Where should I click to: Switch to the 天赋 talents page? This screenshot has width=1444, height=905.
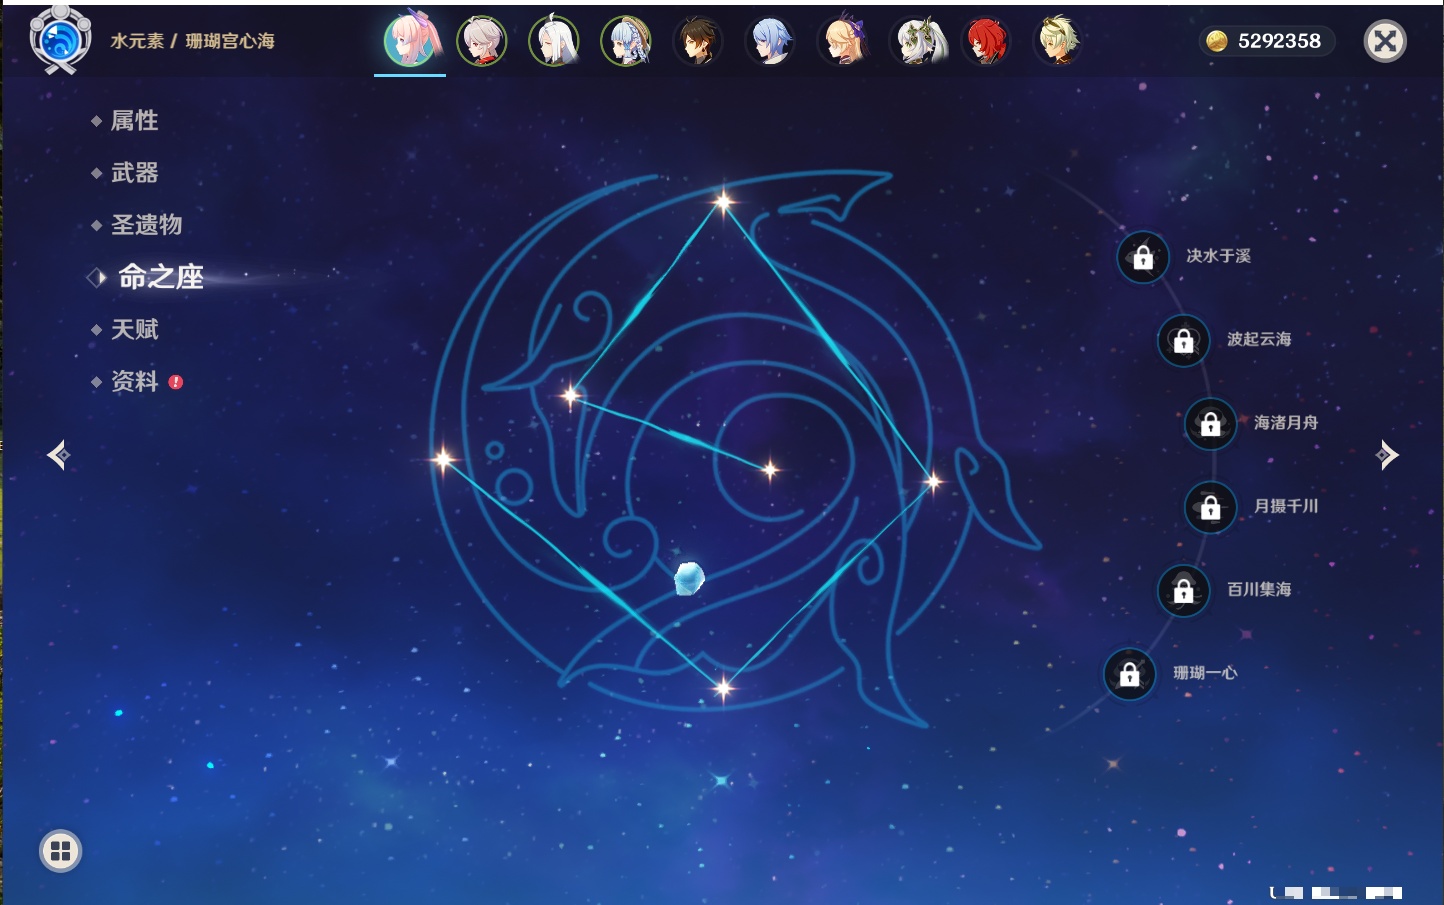(134, 329)
